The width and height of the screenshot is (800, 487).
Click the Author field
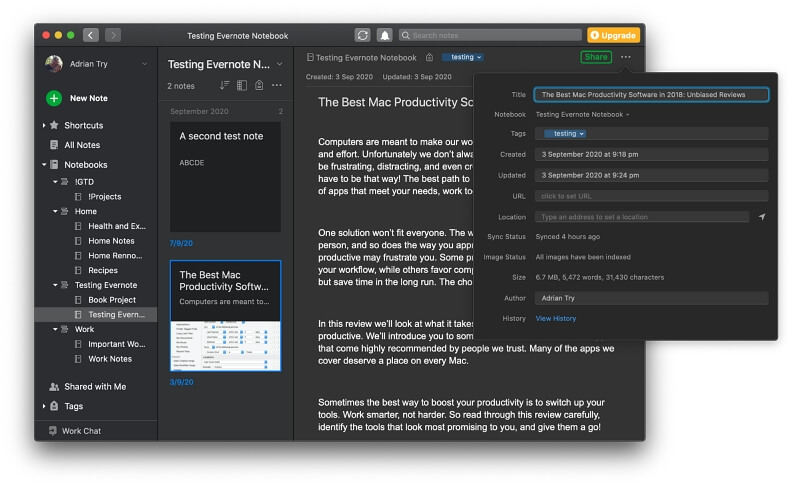652,298
